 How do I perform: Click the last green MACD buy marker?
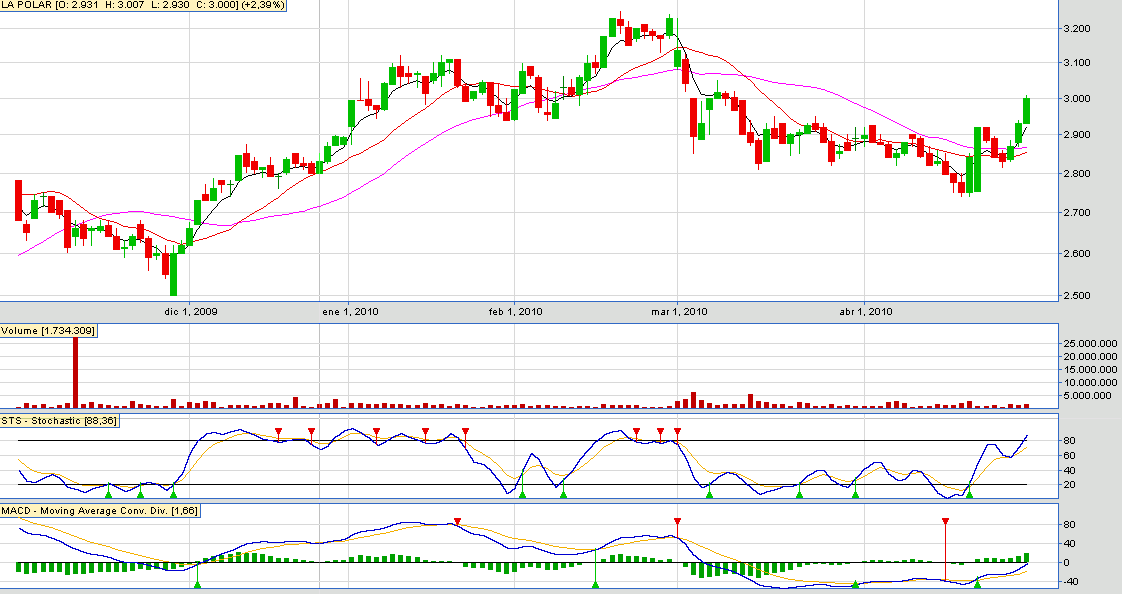977,584
